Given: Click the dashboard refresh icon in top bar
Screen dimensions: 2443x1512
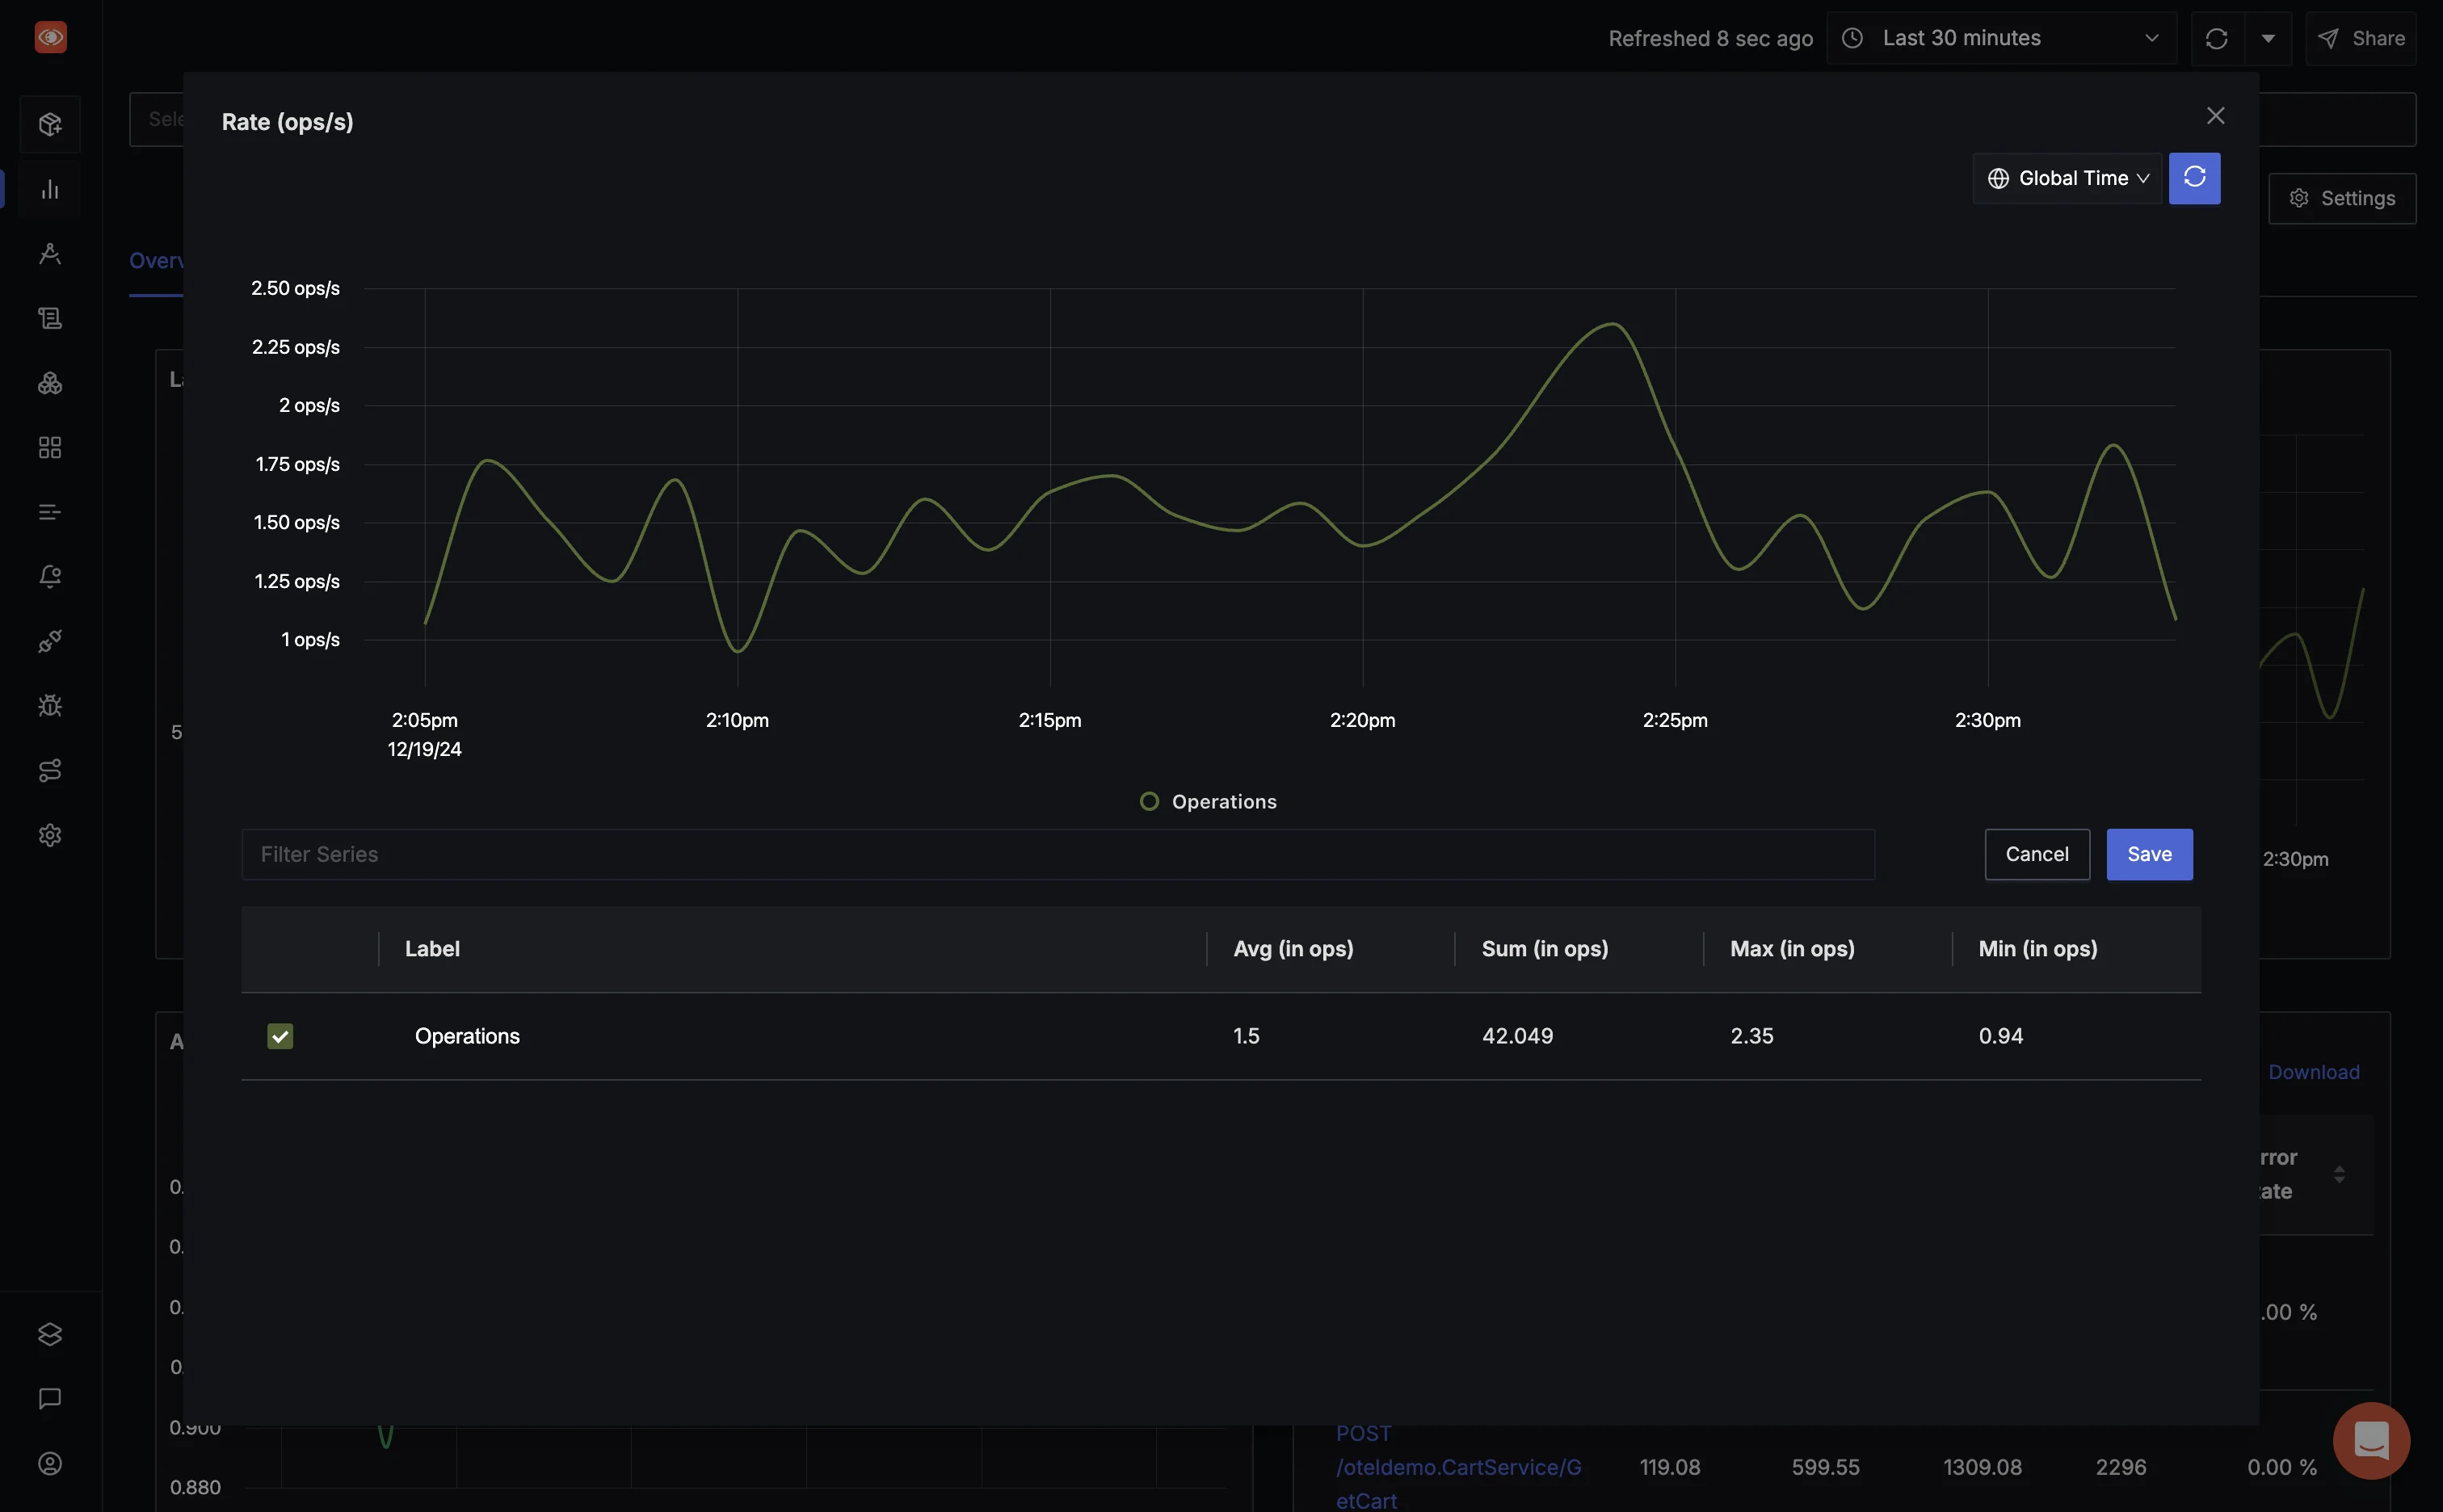Looking at the screenshot, I should point(2216,38).
